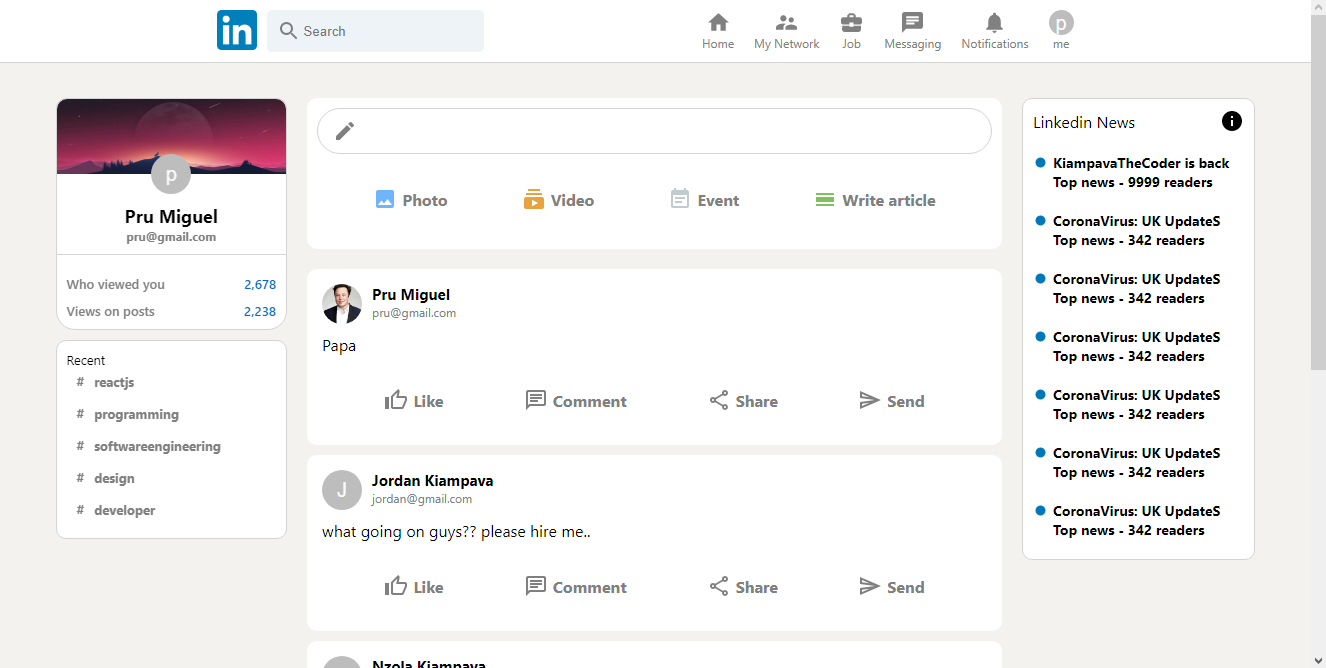
Task: Click the info icon on Linkedin News
Action: point(1231,120)
